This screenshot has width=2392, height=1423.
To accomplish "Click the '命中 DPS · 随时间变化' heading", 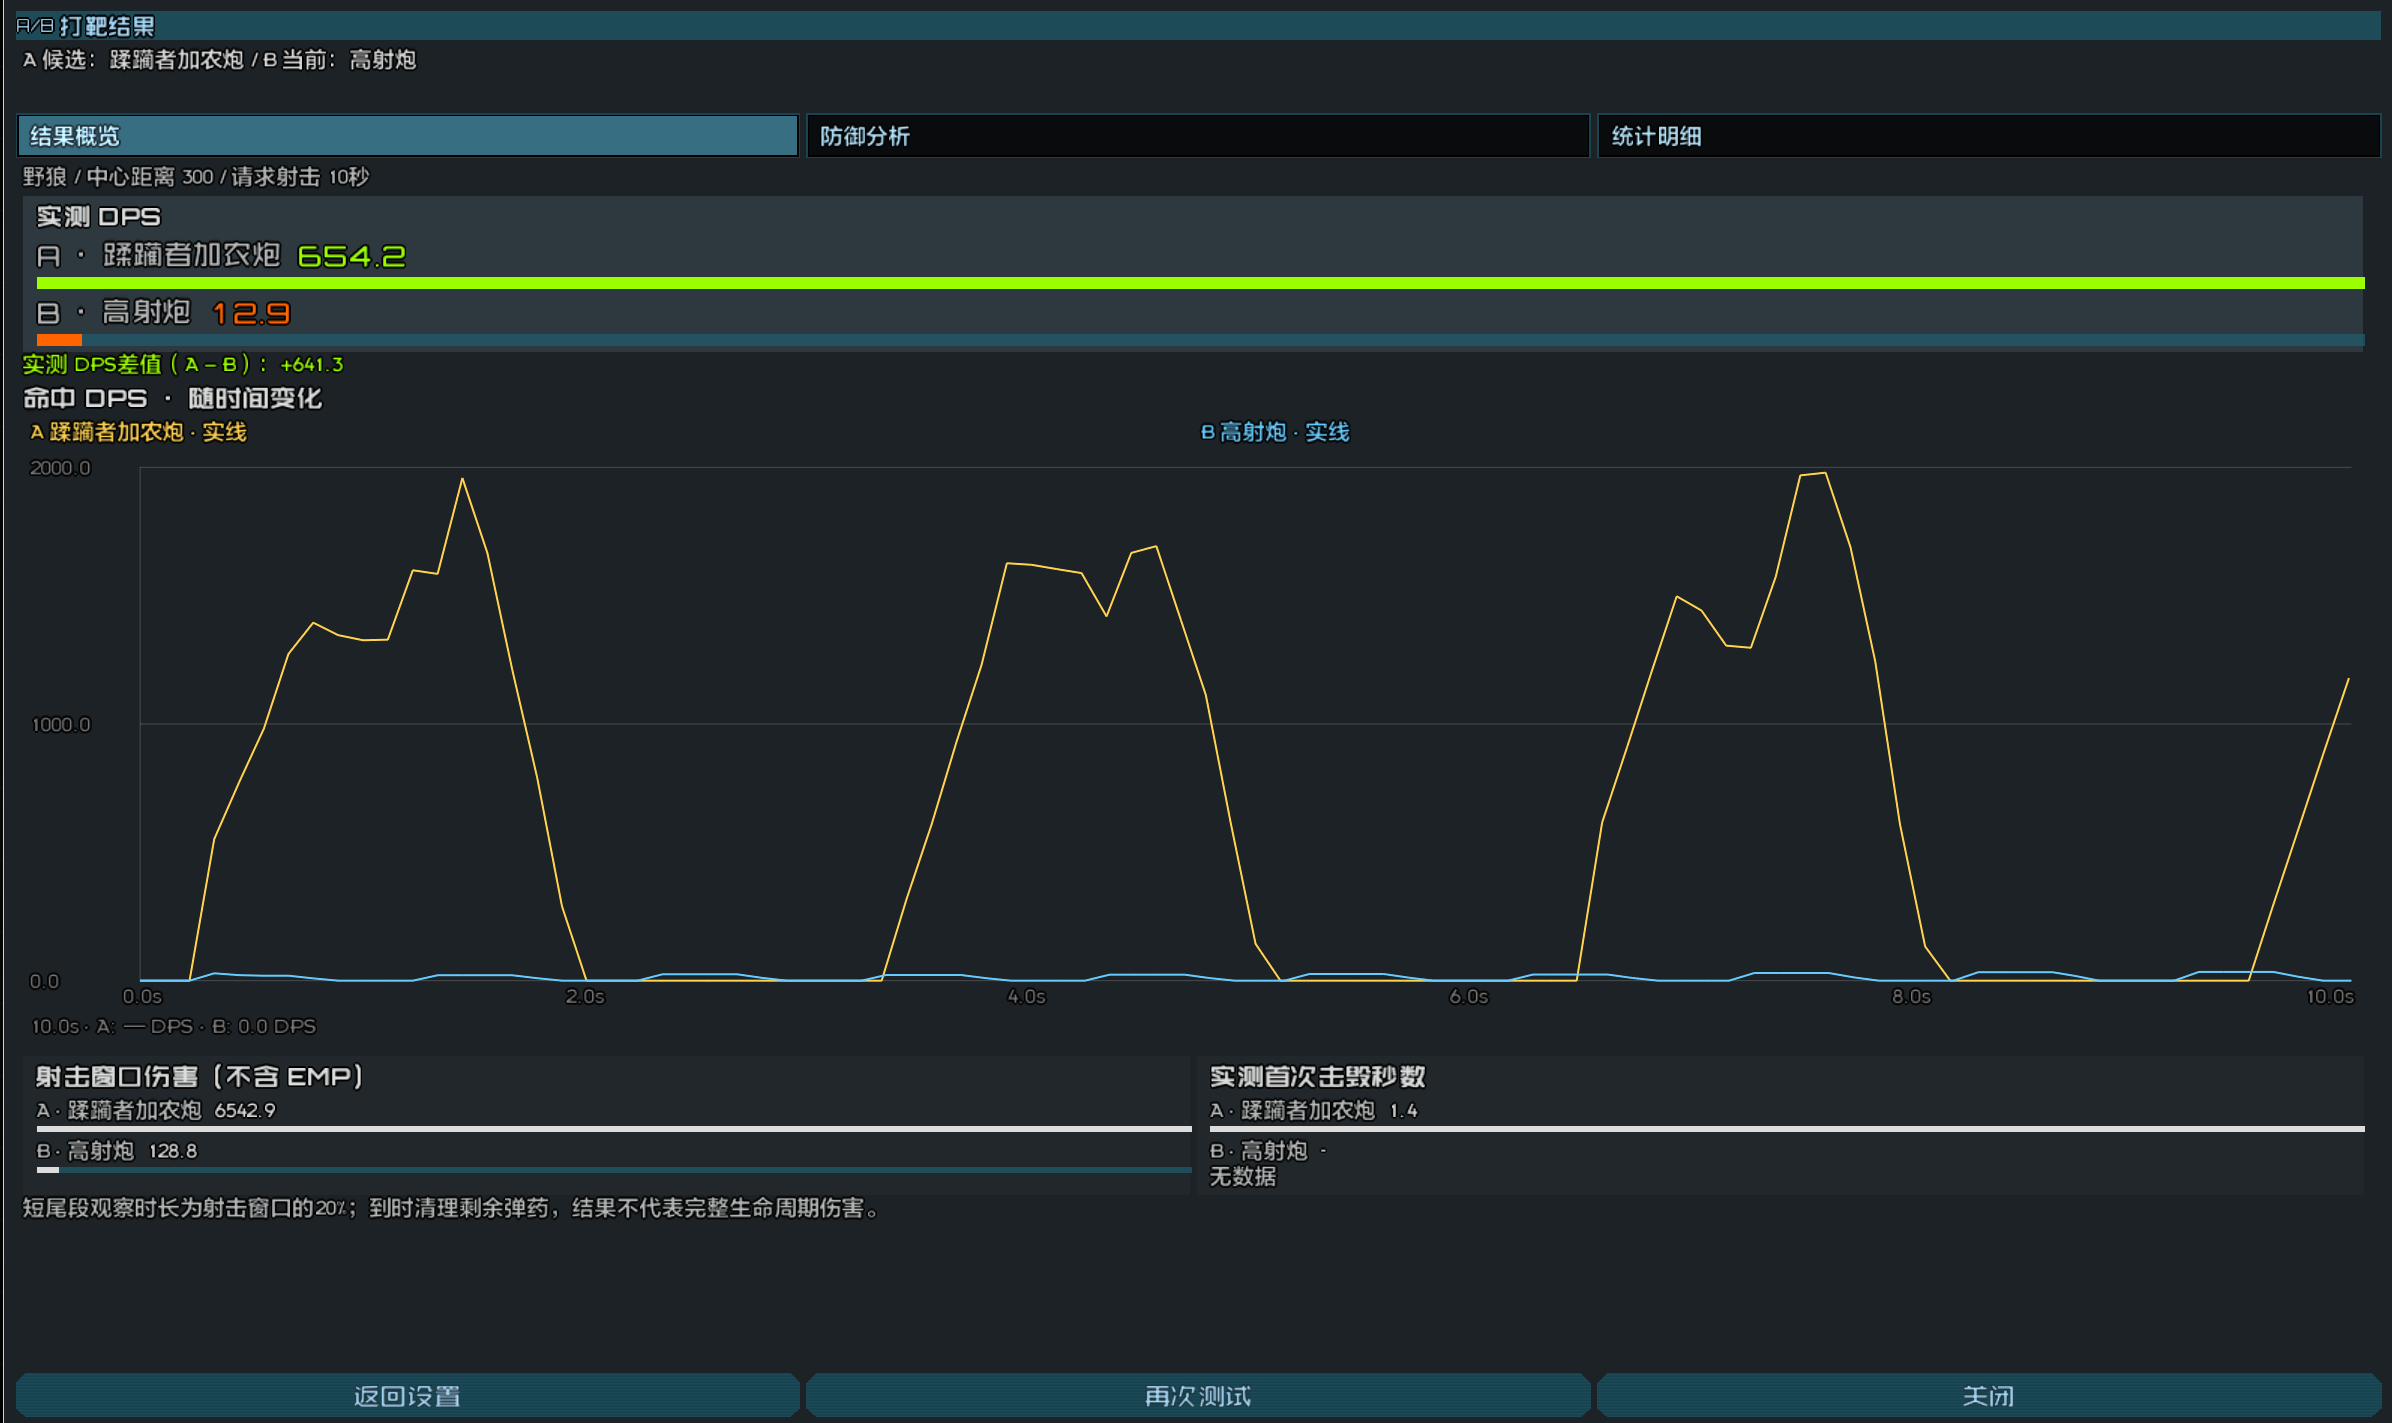I will click(x=172, y=398).
